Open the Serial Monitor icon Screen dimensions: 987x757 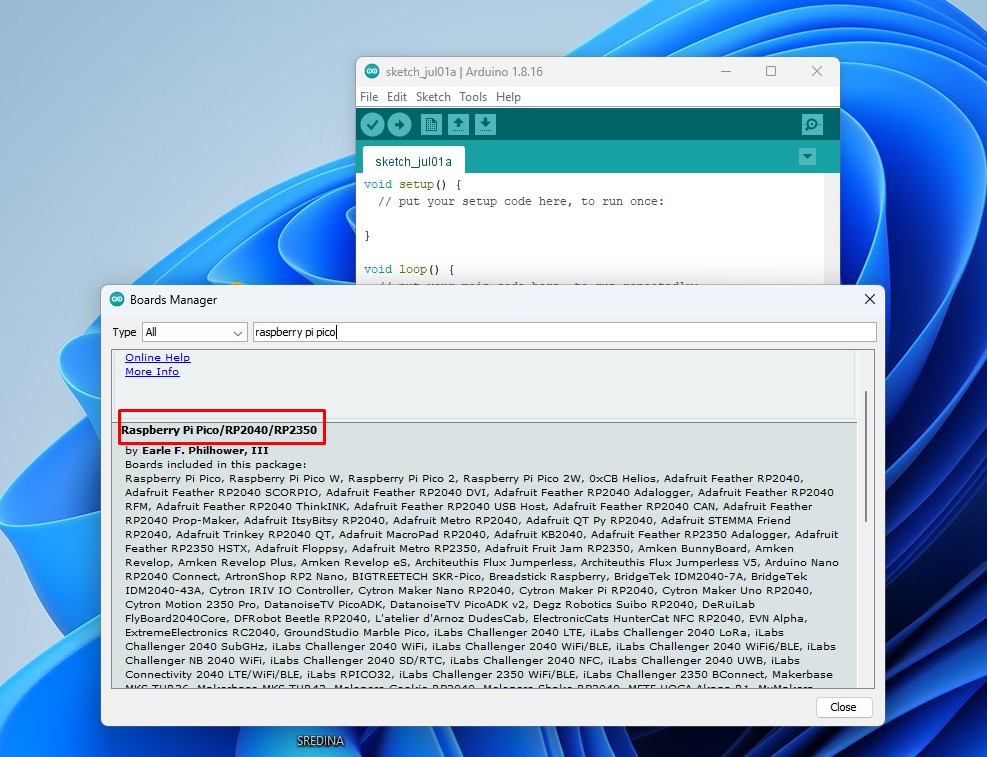[812, 124]
